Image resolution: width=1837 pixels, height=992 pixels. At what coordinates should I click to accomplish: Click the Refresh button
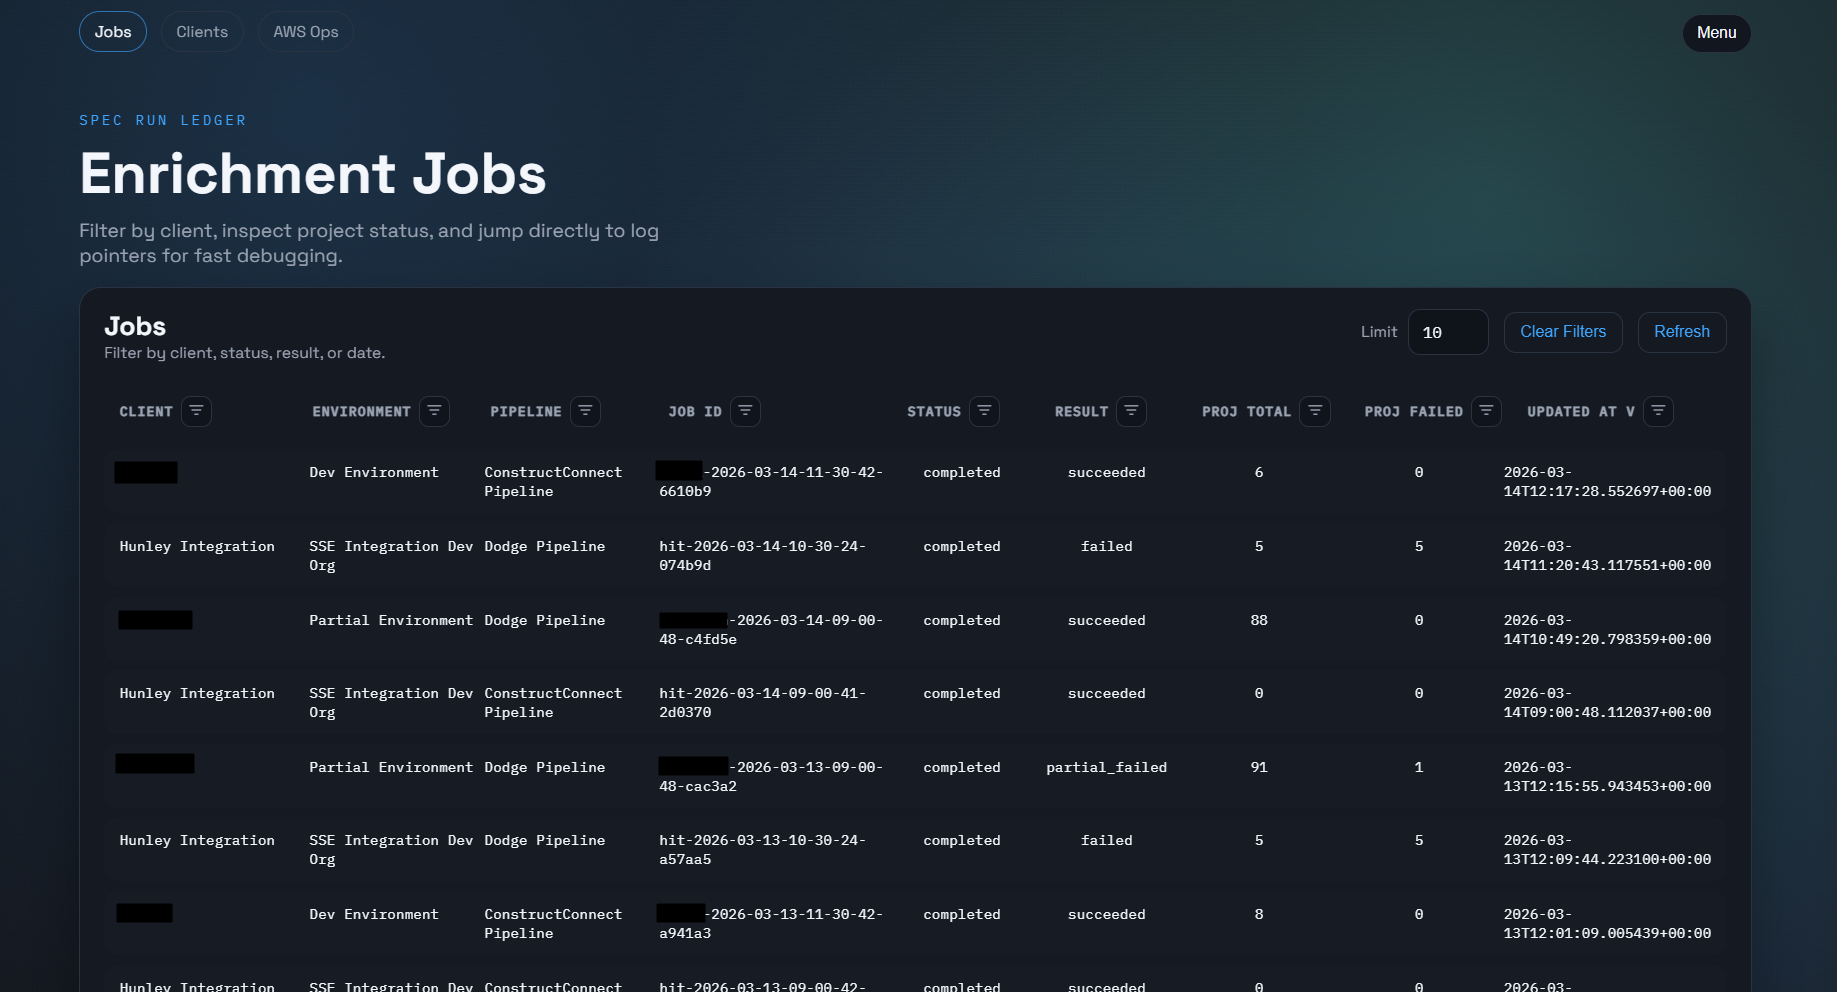[x=1682, y=332]
